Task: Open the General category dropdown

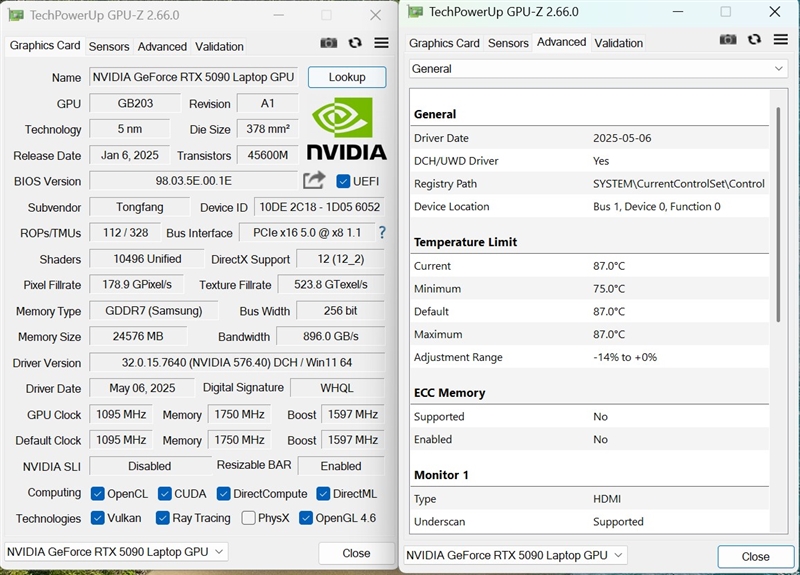Action: tap(598, 69)
